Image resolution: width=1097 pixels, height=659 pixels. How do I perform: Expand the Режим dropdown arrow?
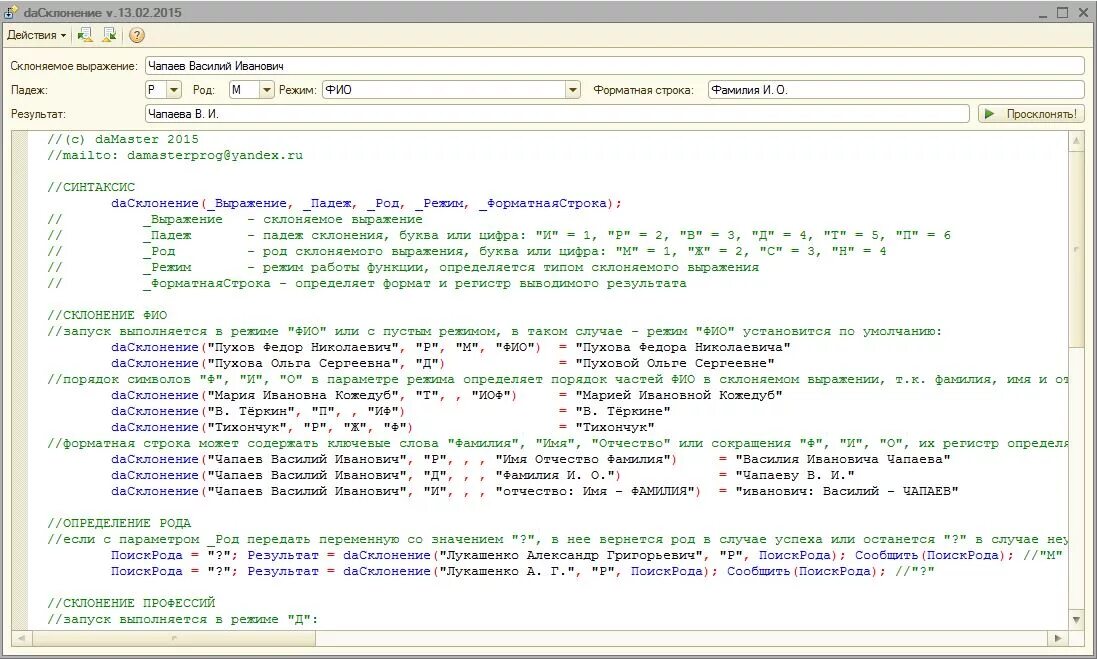tap(573, 90)
